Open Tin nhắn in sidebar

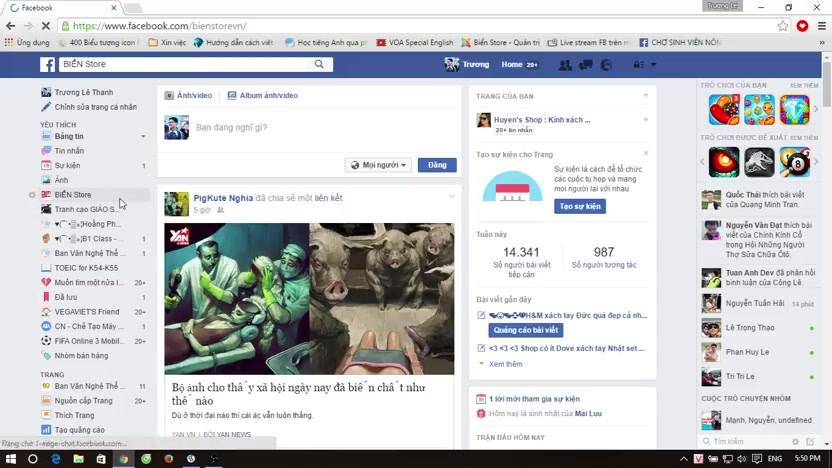click(69, 151)
